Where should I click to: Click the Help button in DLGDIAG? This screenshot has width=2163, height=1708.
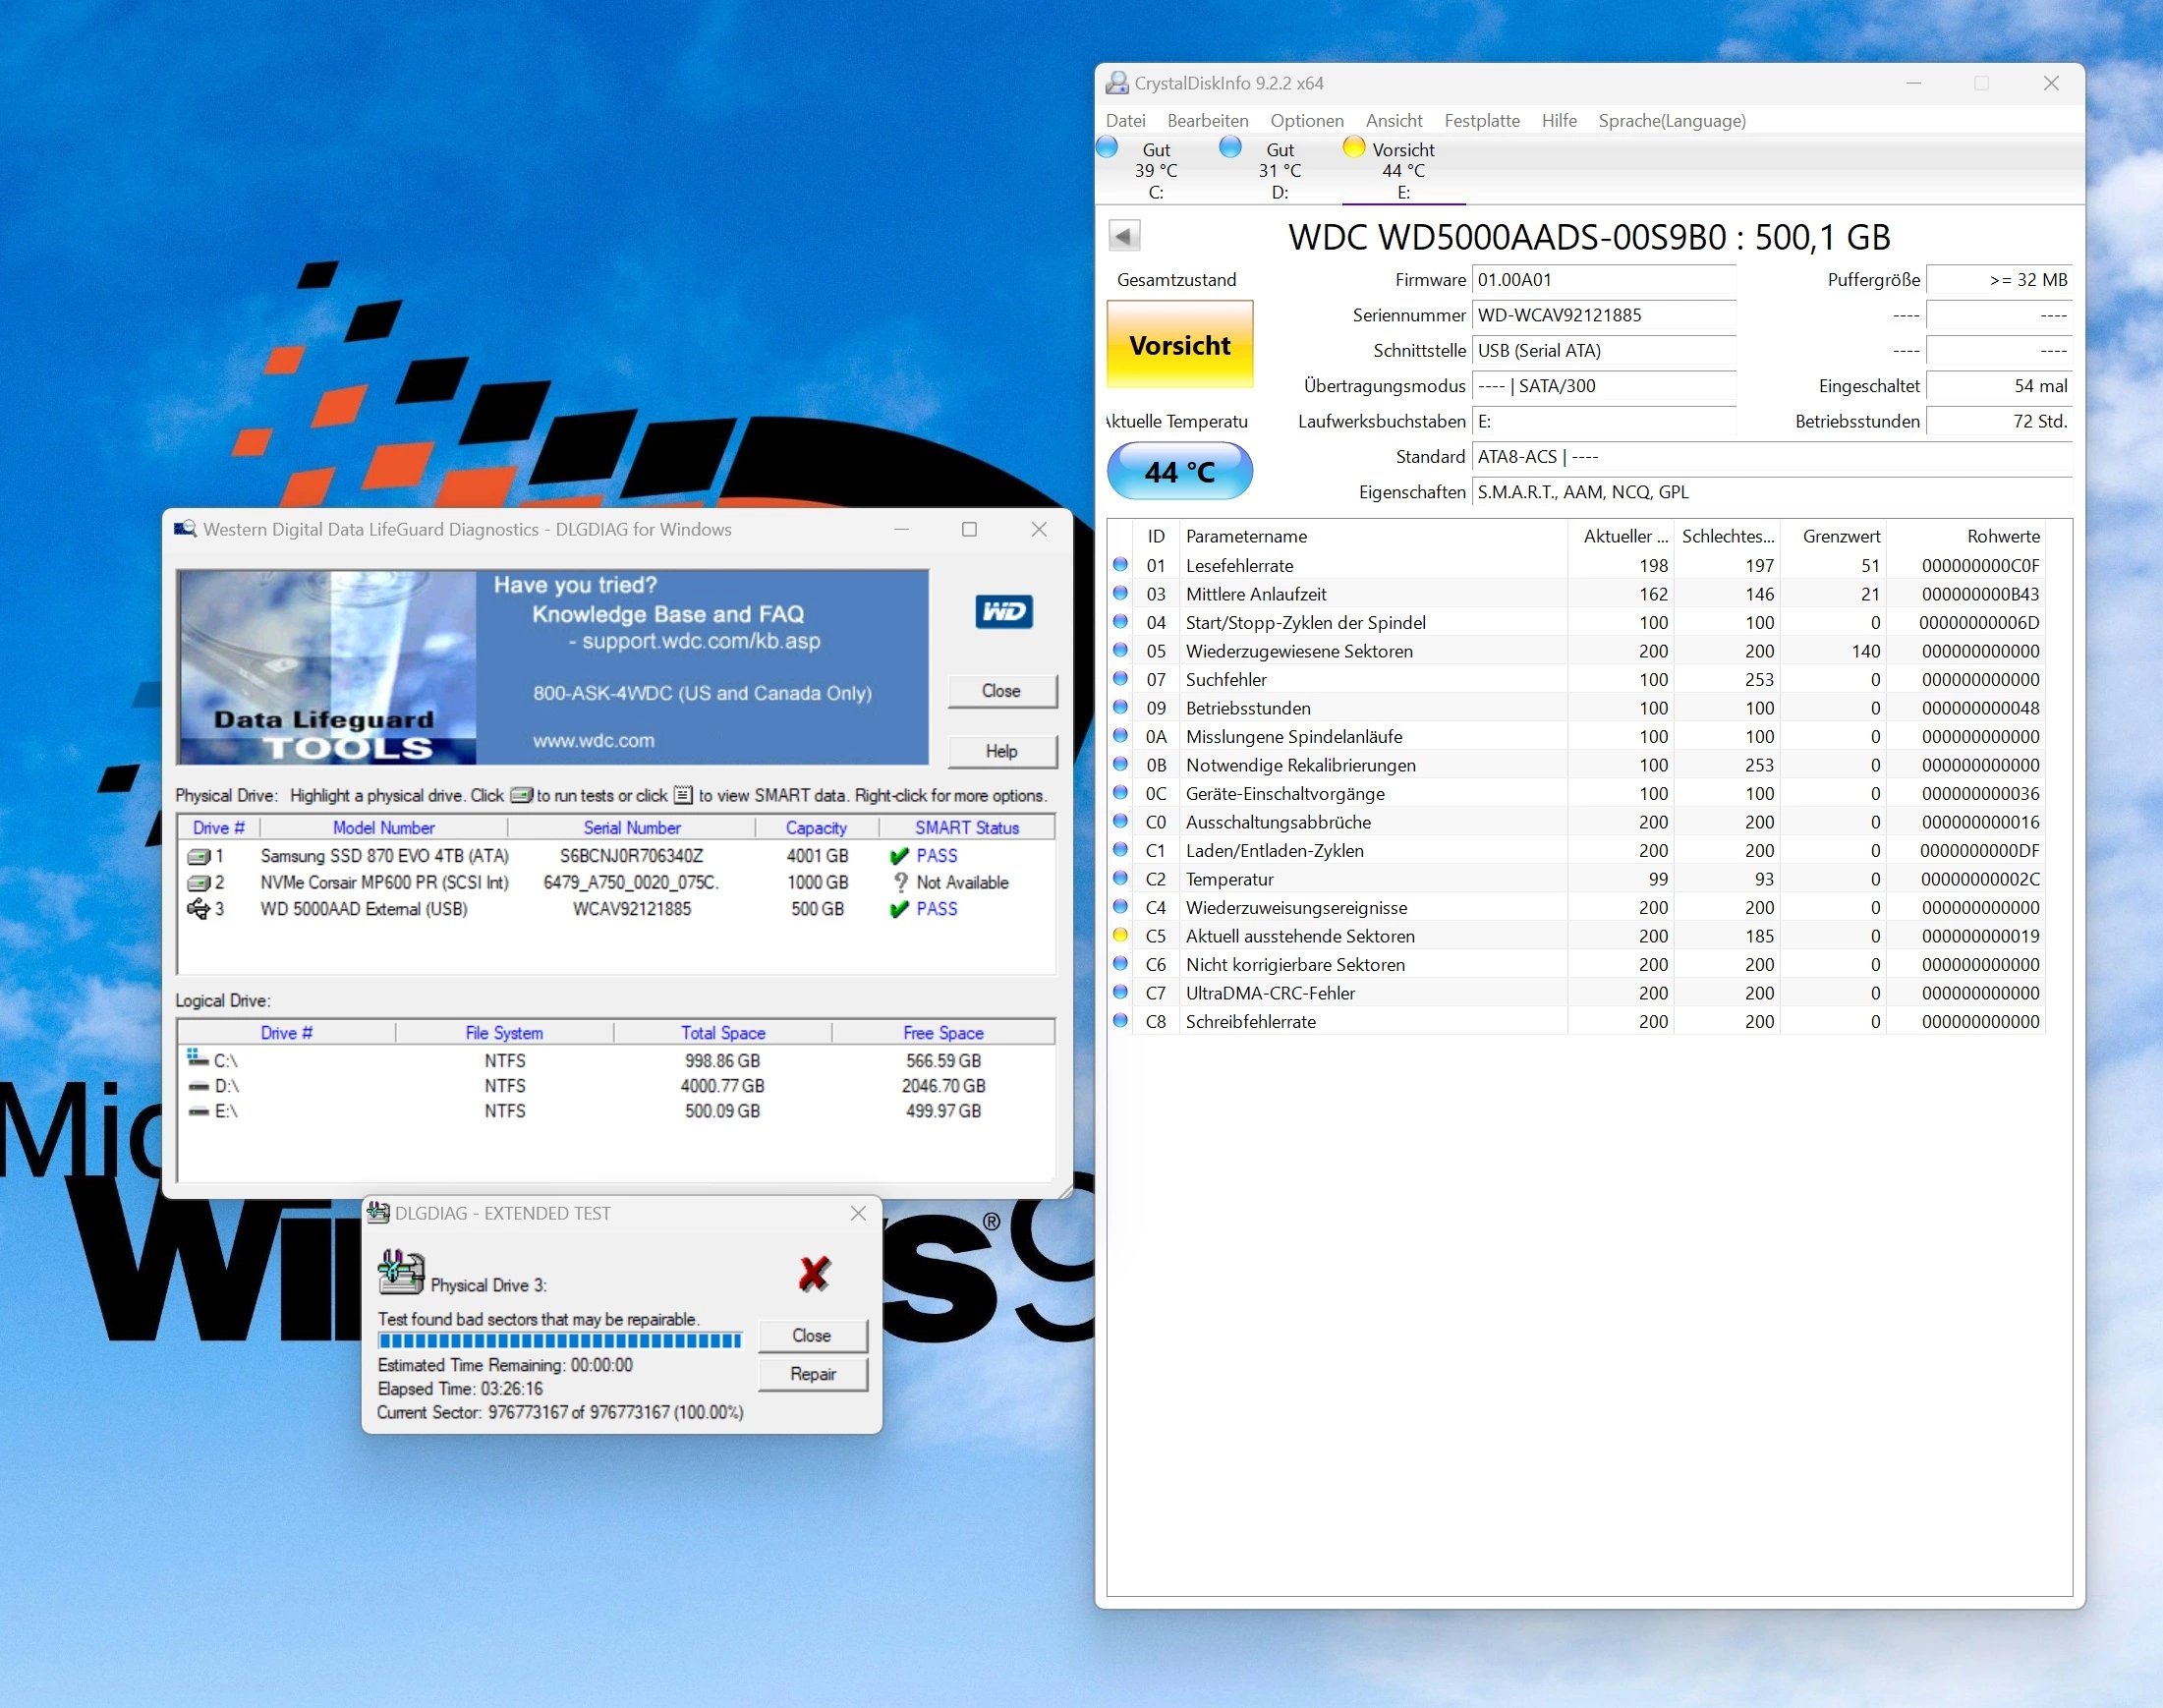coord(1001,751)
